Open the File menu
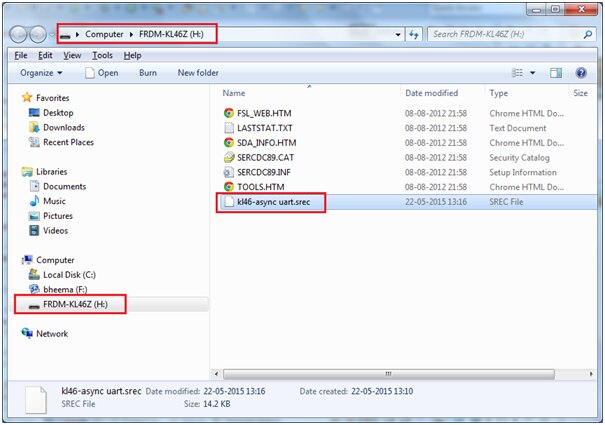605x425 pixels. pyautogui.click(x=21, y=56)
